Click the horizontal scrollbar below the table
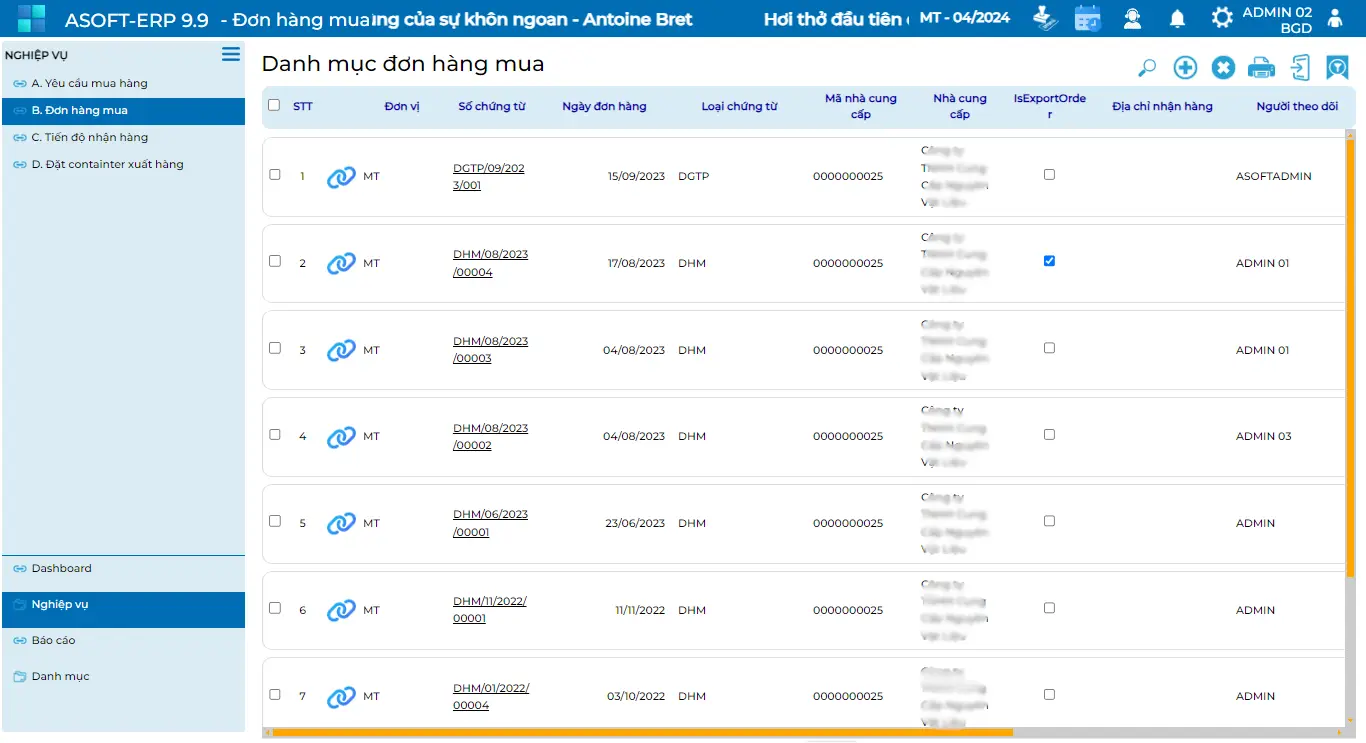 pos(640,732)
